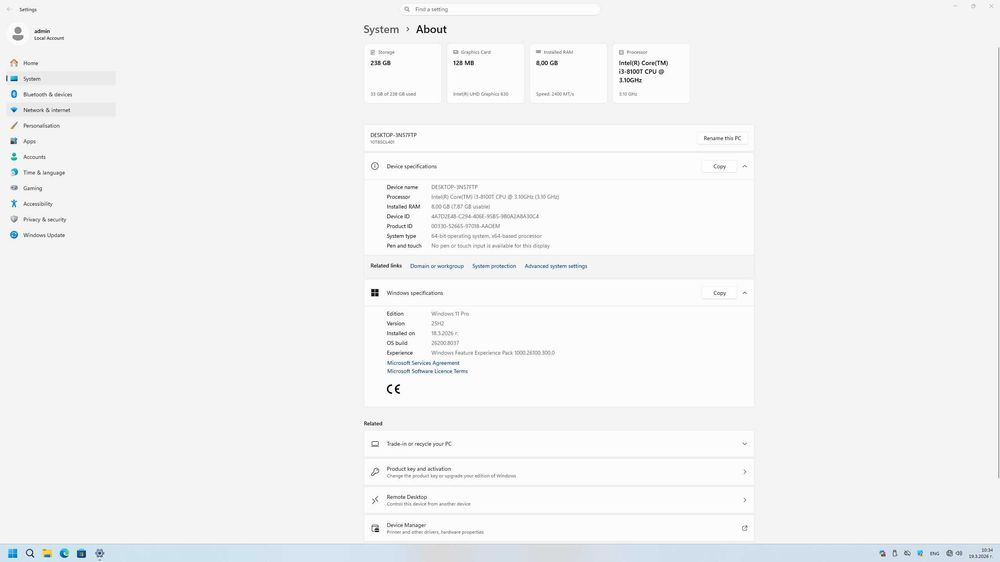Open Apps settings
1000x562 pixels.
pos(61,141)
